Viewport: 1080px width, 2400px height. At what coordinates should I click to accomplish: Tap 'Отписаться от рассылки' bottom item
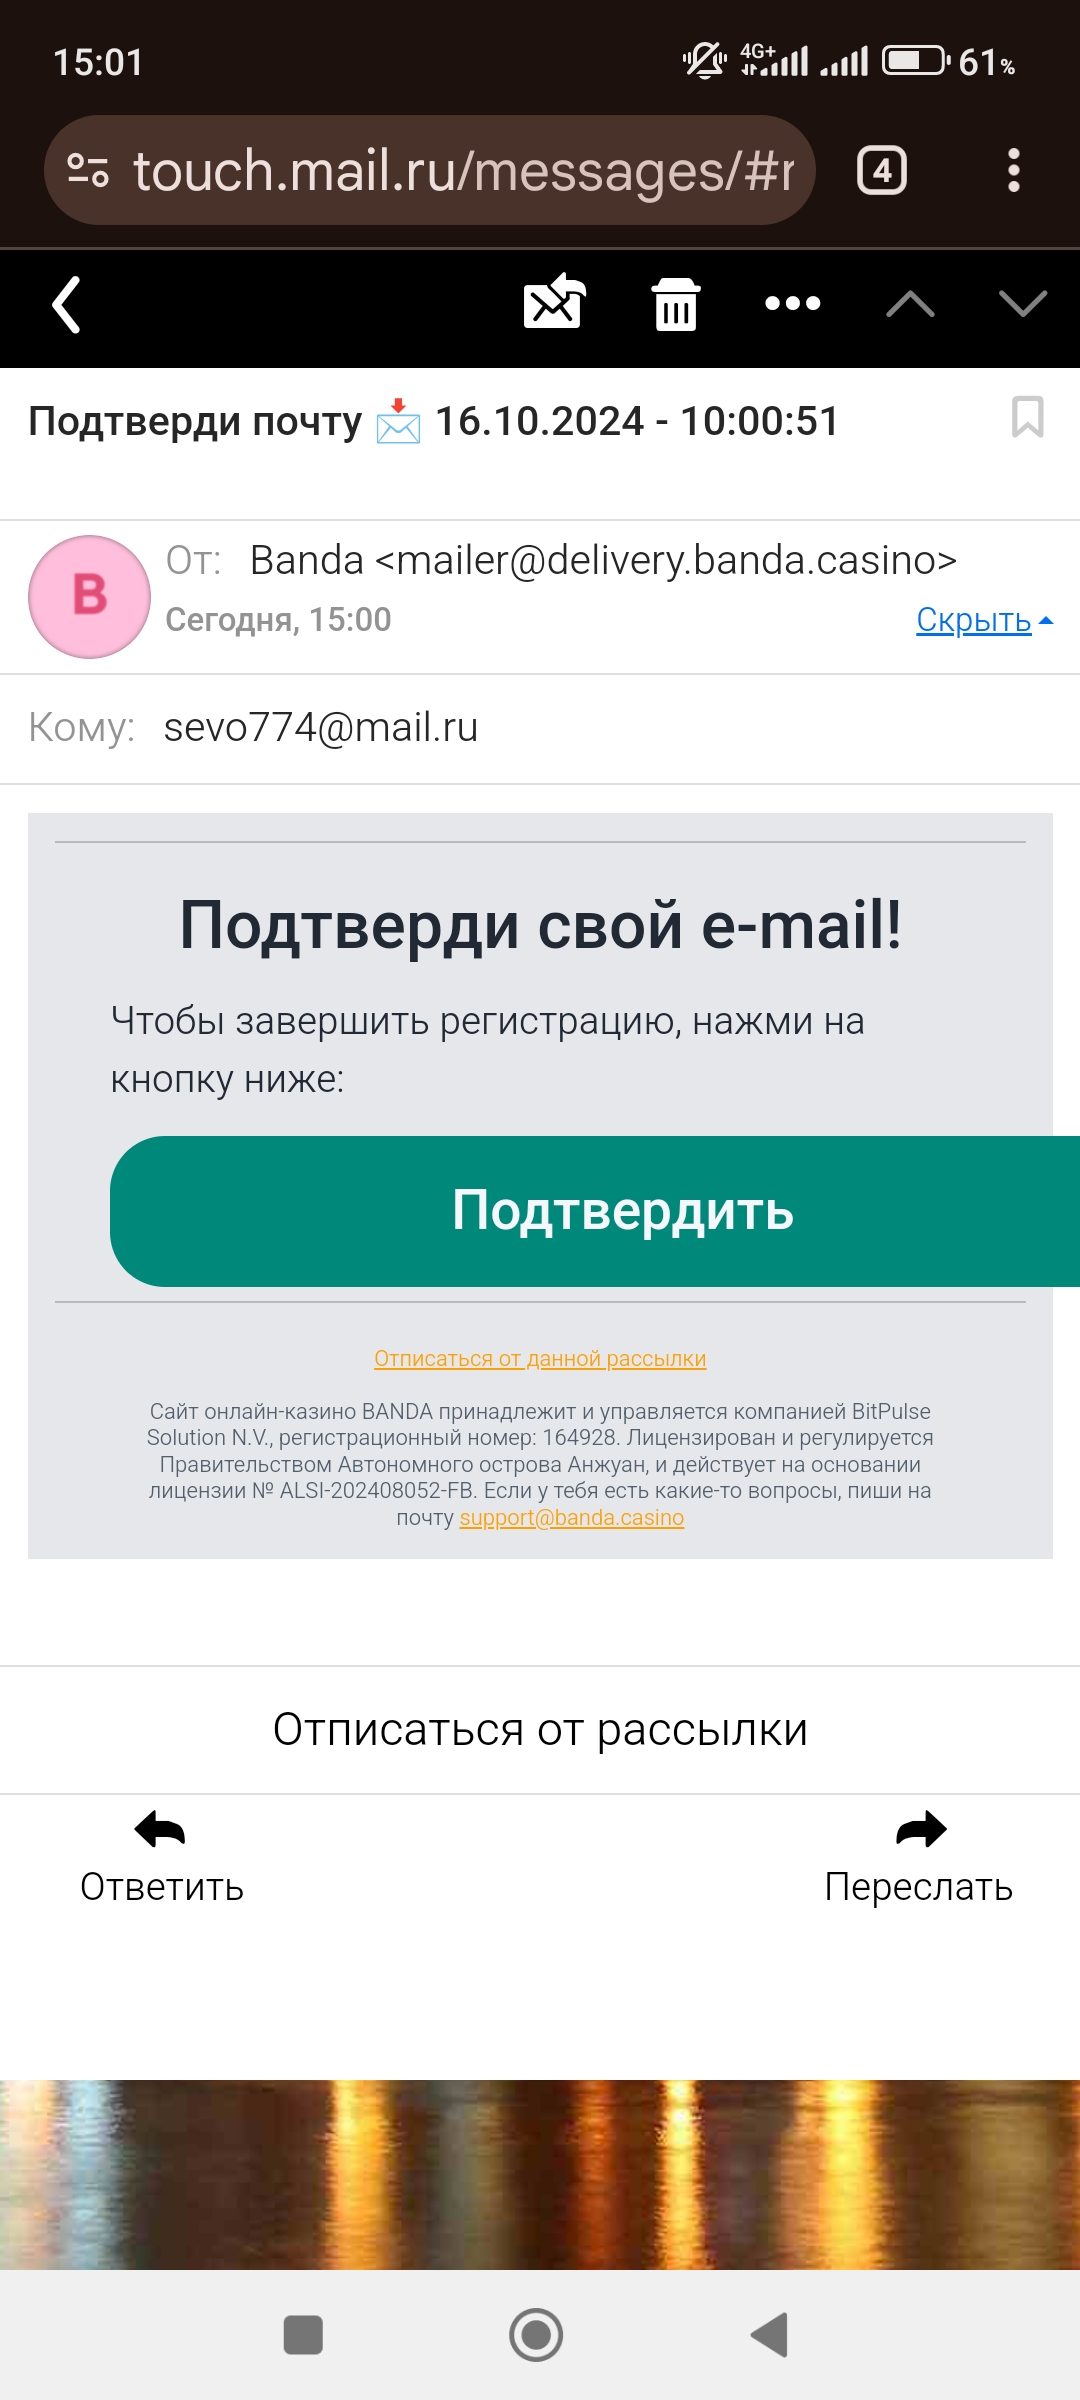(540, 1730)
